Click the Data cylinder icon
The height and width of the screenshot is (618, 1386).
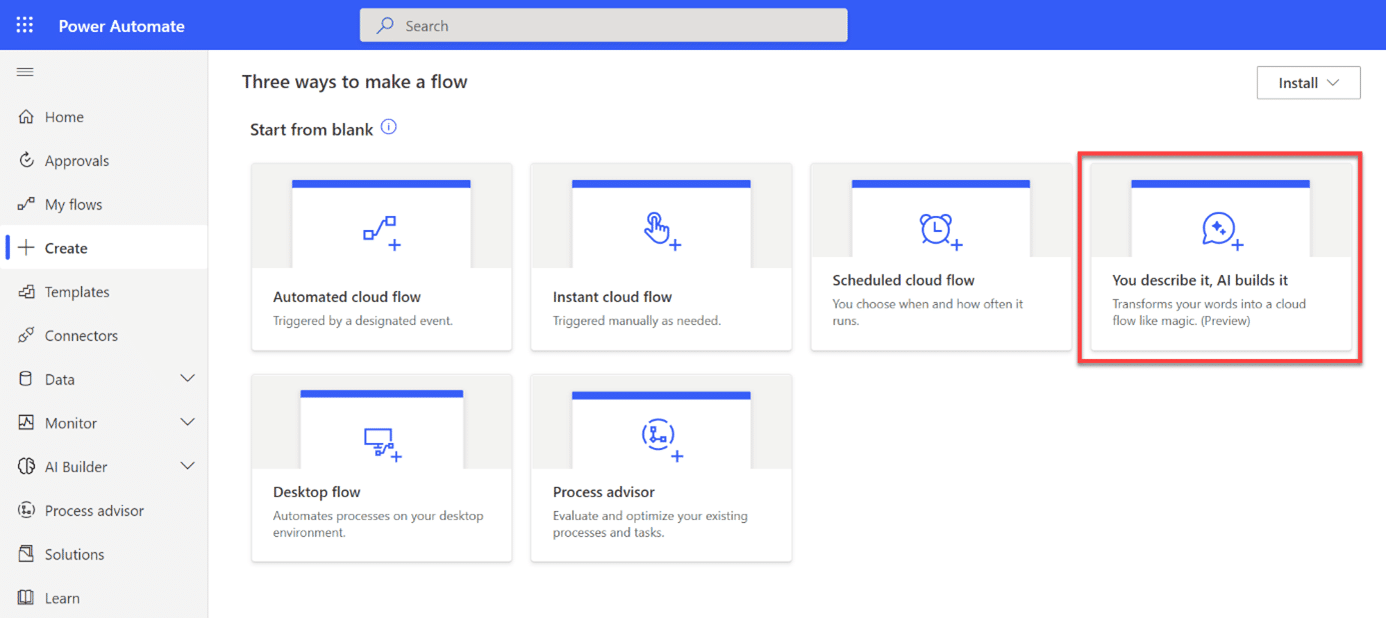click(x=26, y=379)
